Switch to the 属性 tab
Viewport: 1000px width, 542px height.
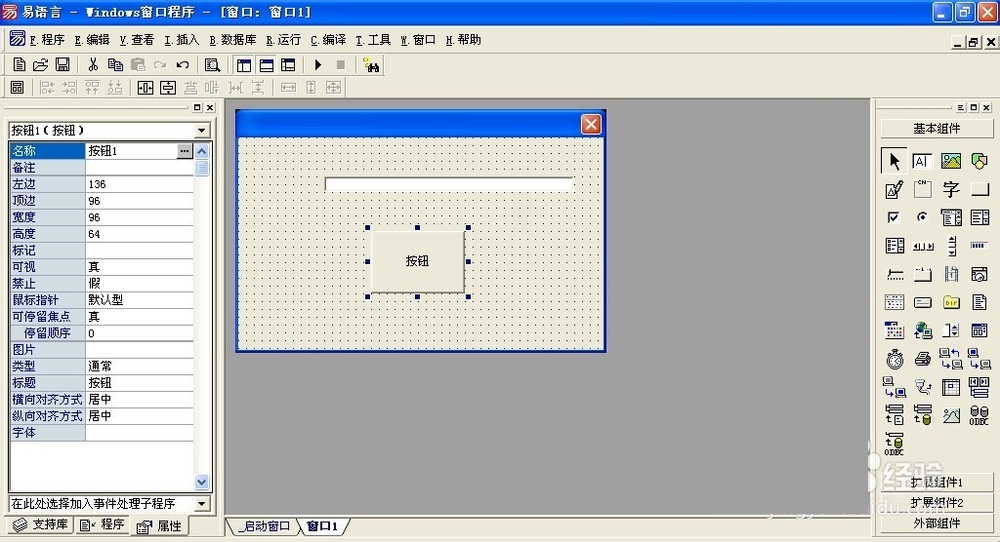159,526
